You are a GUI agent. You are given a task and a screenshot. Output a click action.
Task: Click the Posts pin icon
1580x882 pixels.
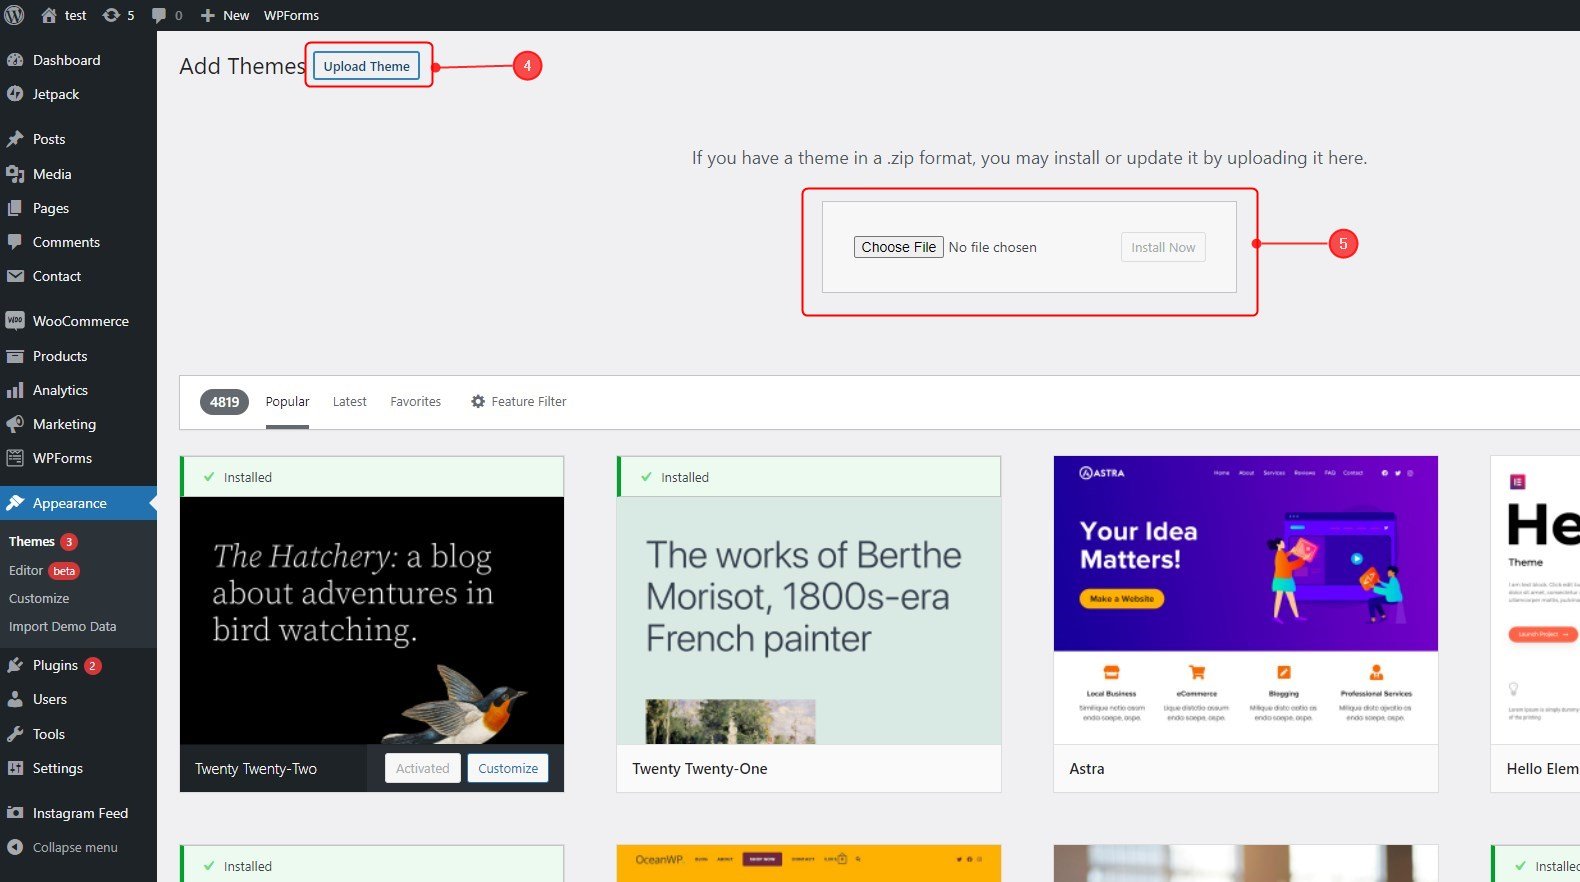pos(15,139)
